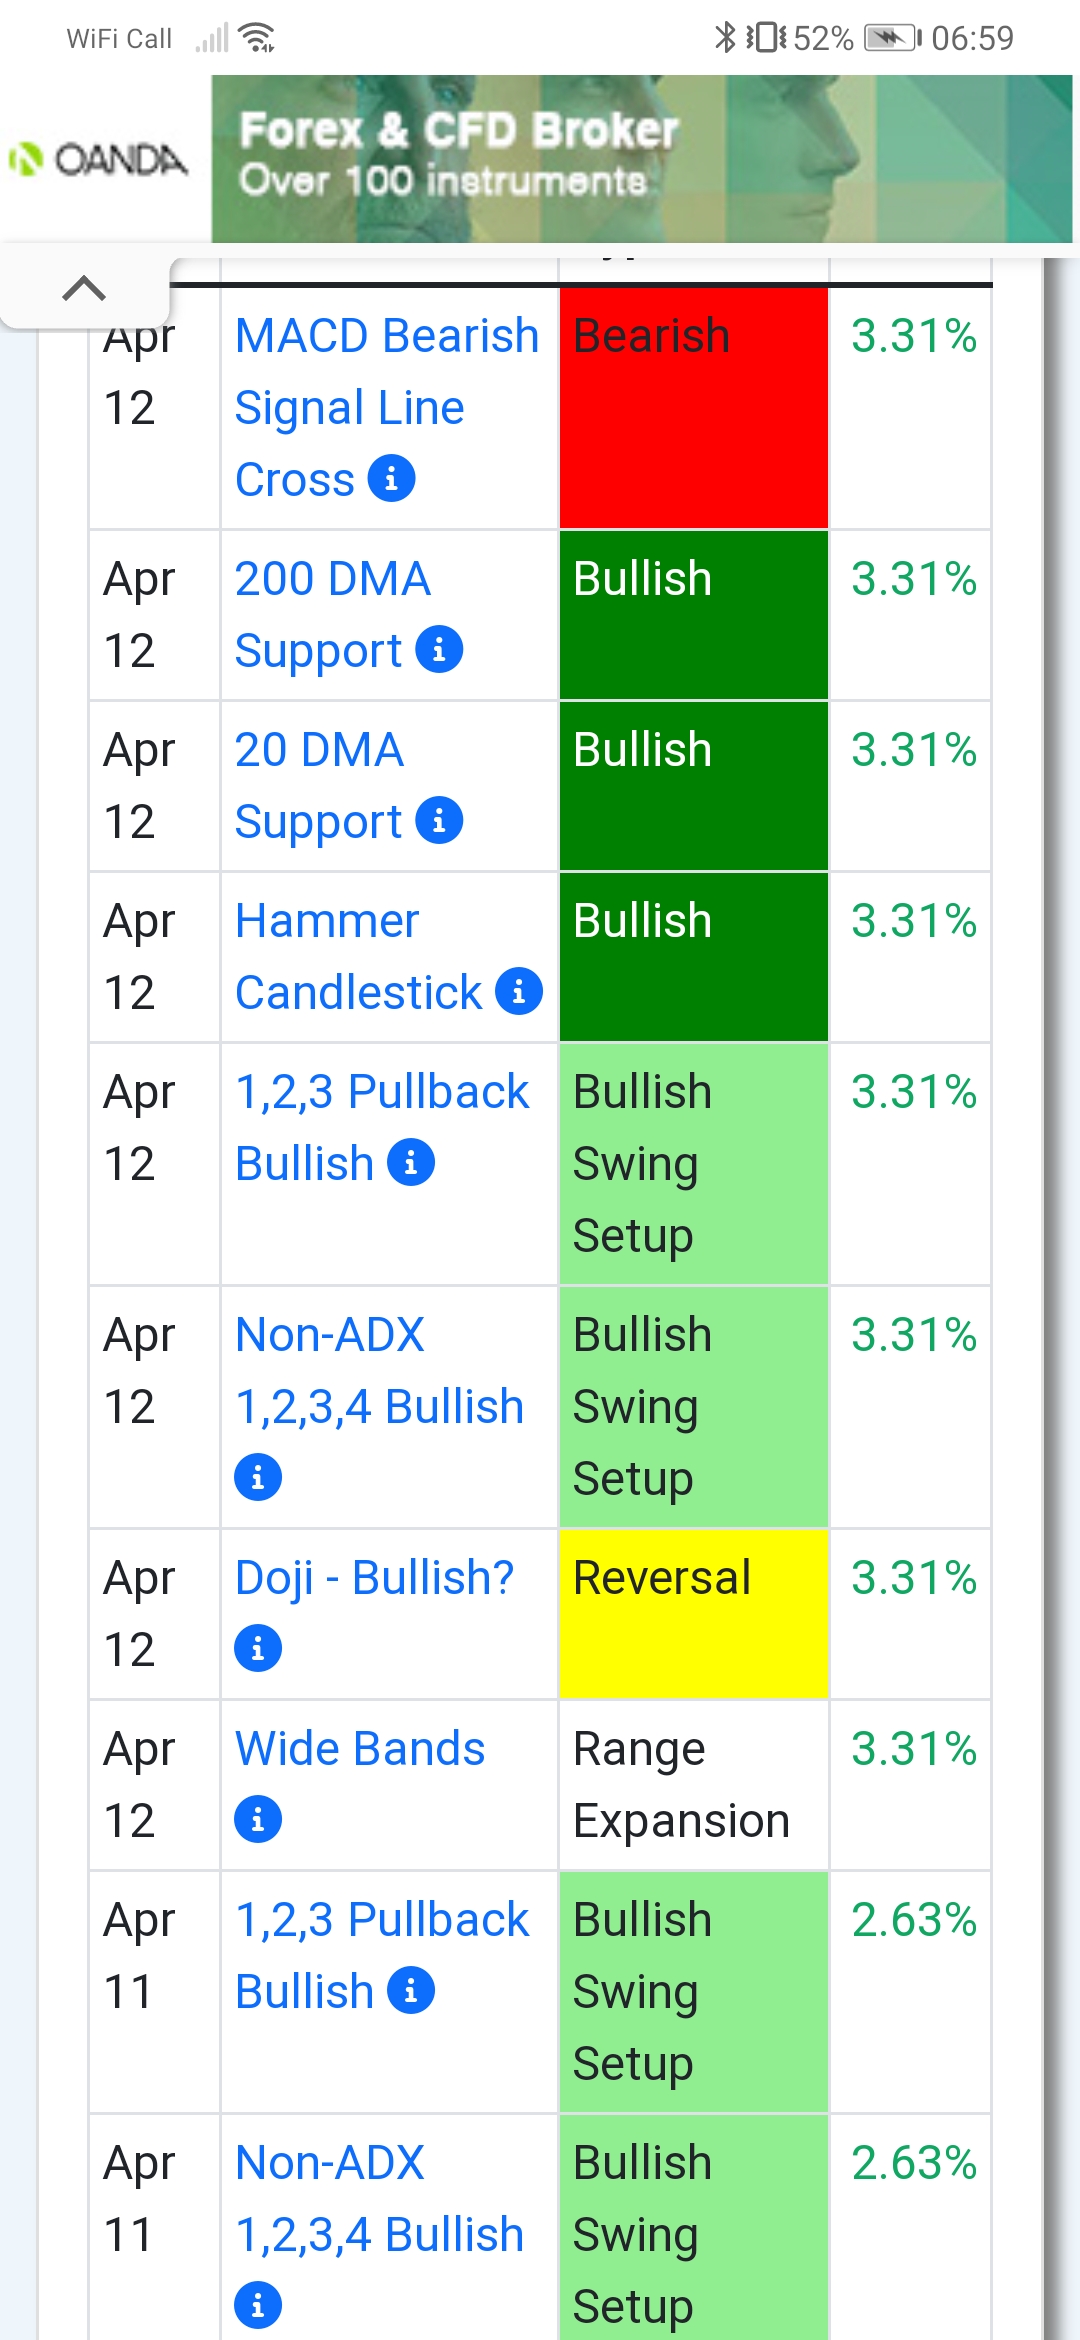The image size is (1080, 2340).
Task: Open the 200 DMA Support link
Action: pyautogui.click(x=333, y=614)
